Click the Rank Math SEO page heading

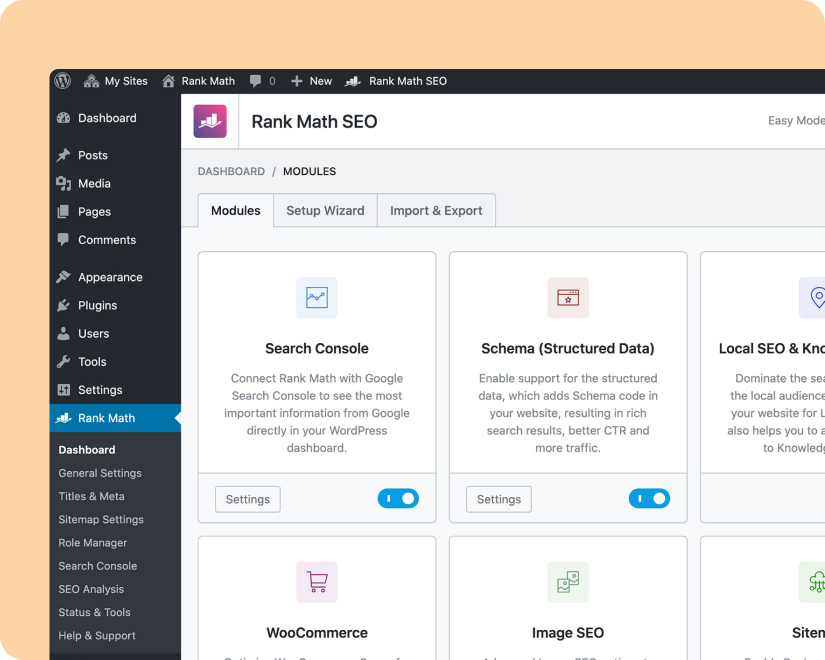(x=314, y=122)
